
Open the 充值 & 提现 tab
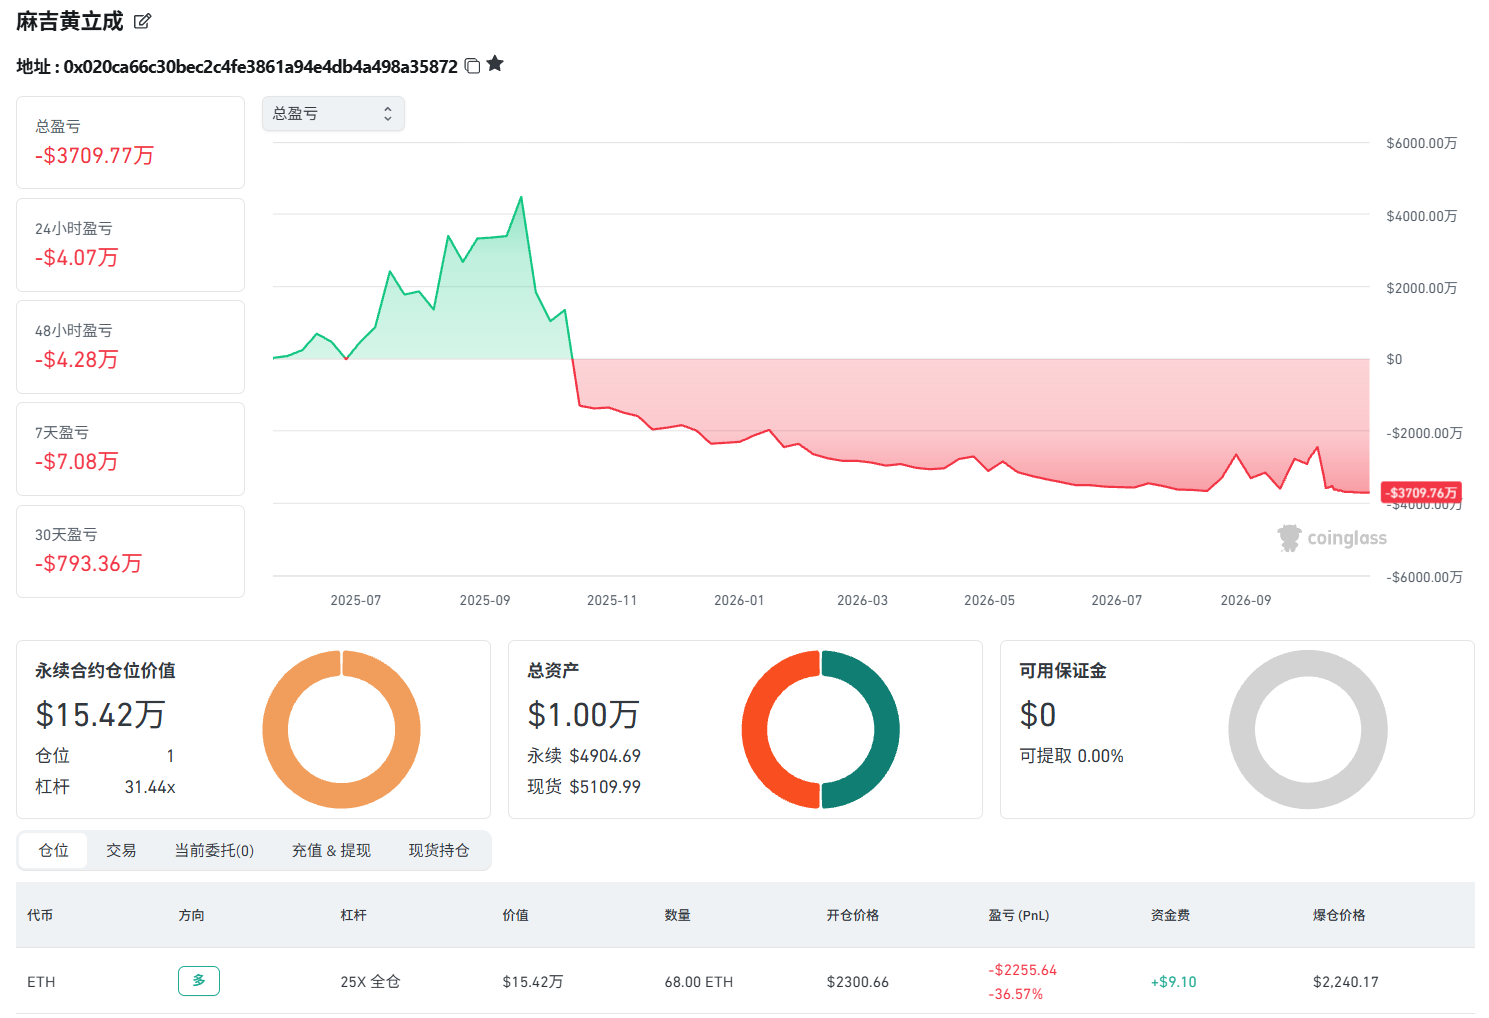(x=331, y=850)
